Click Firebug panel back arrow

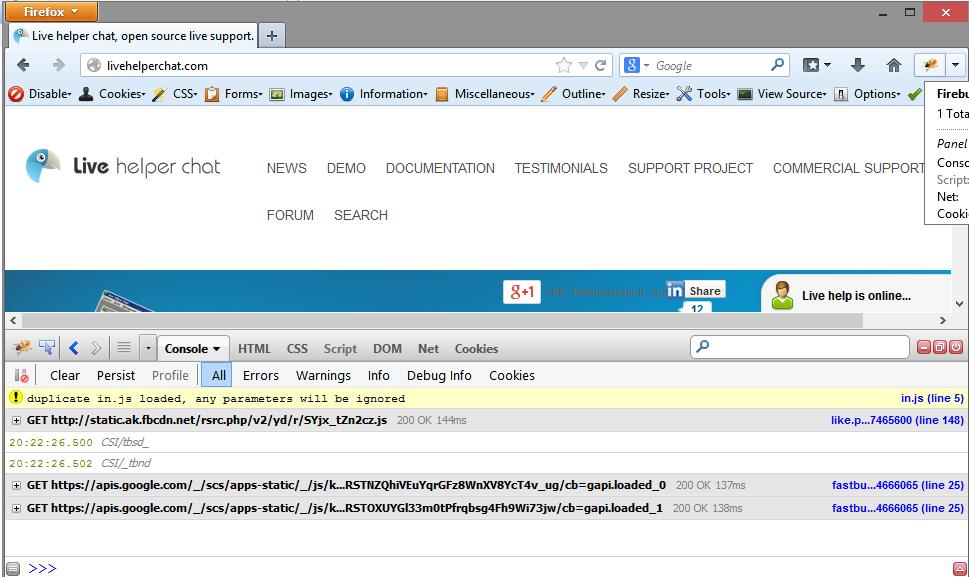coord(74,348)
